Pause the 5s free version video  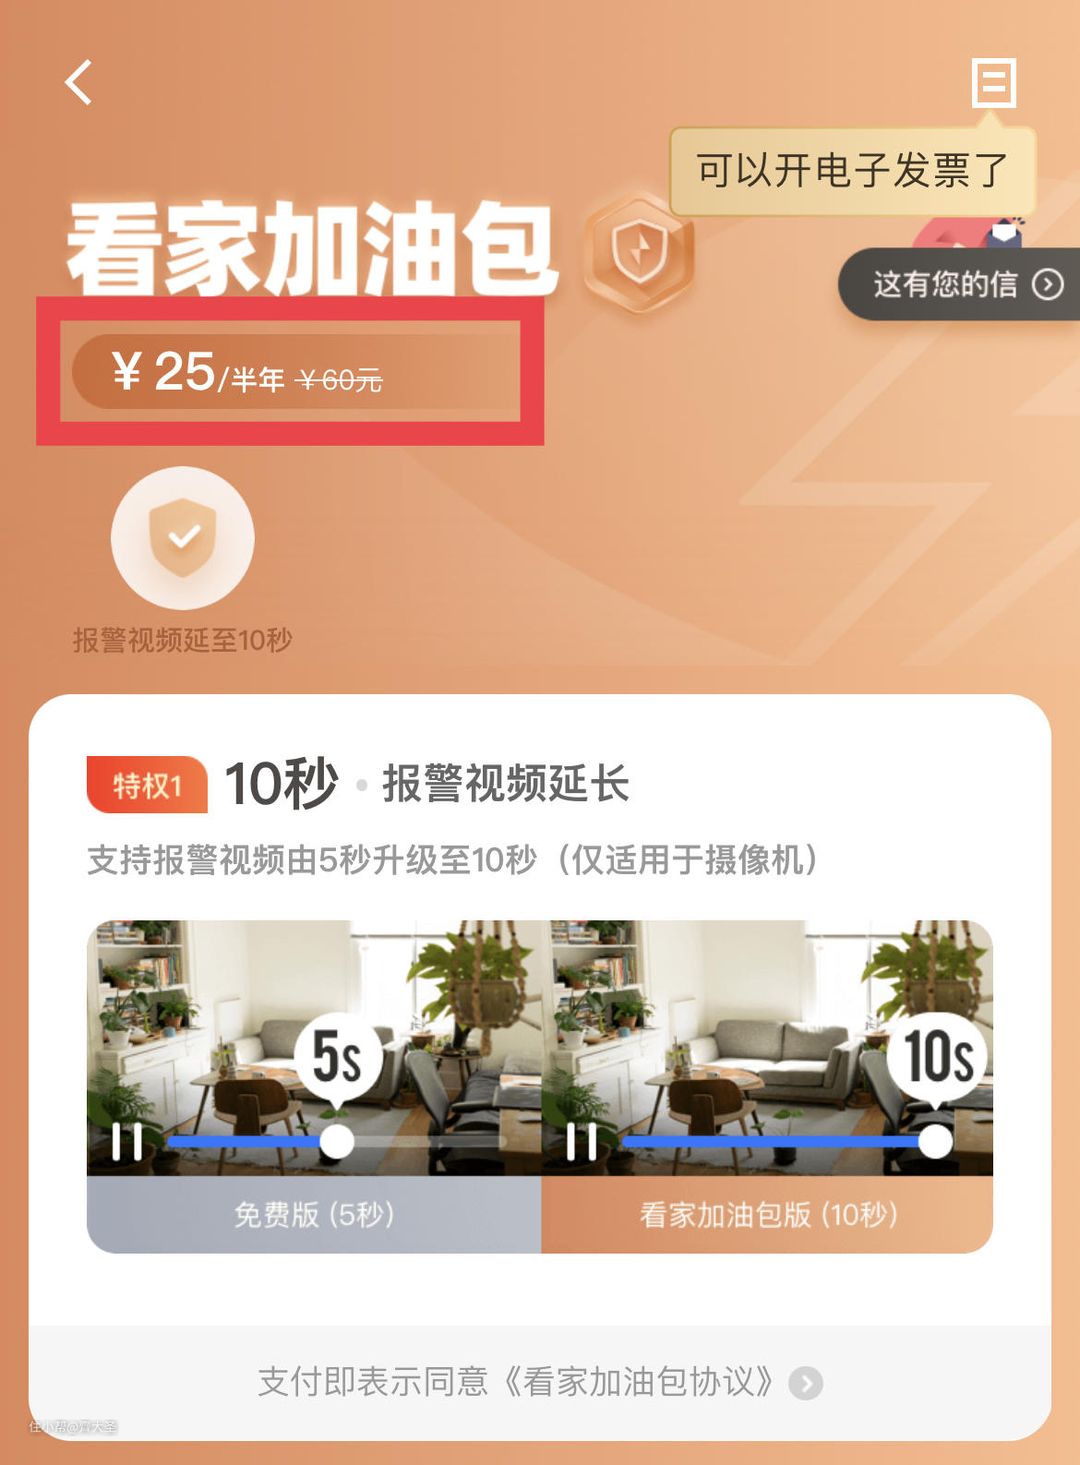(128, 1141)
